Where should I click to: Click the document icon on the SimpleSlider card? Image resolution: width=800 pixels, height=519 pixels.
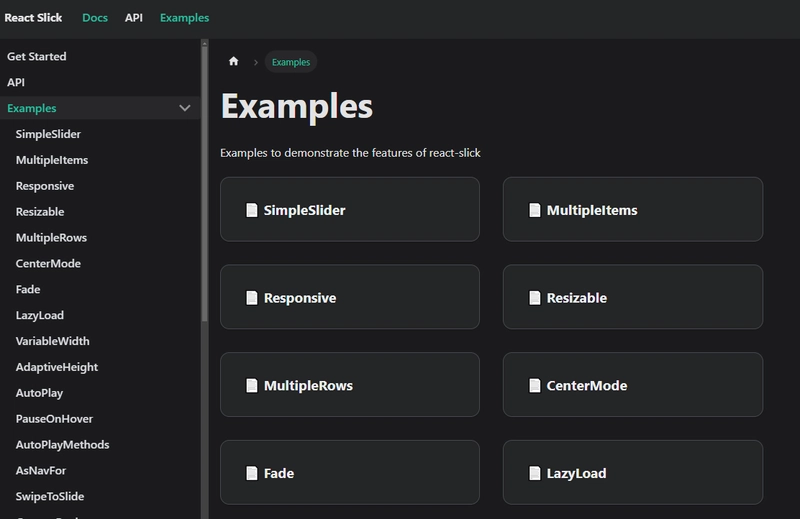tap(252, 210)
